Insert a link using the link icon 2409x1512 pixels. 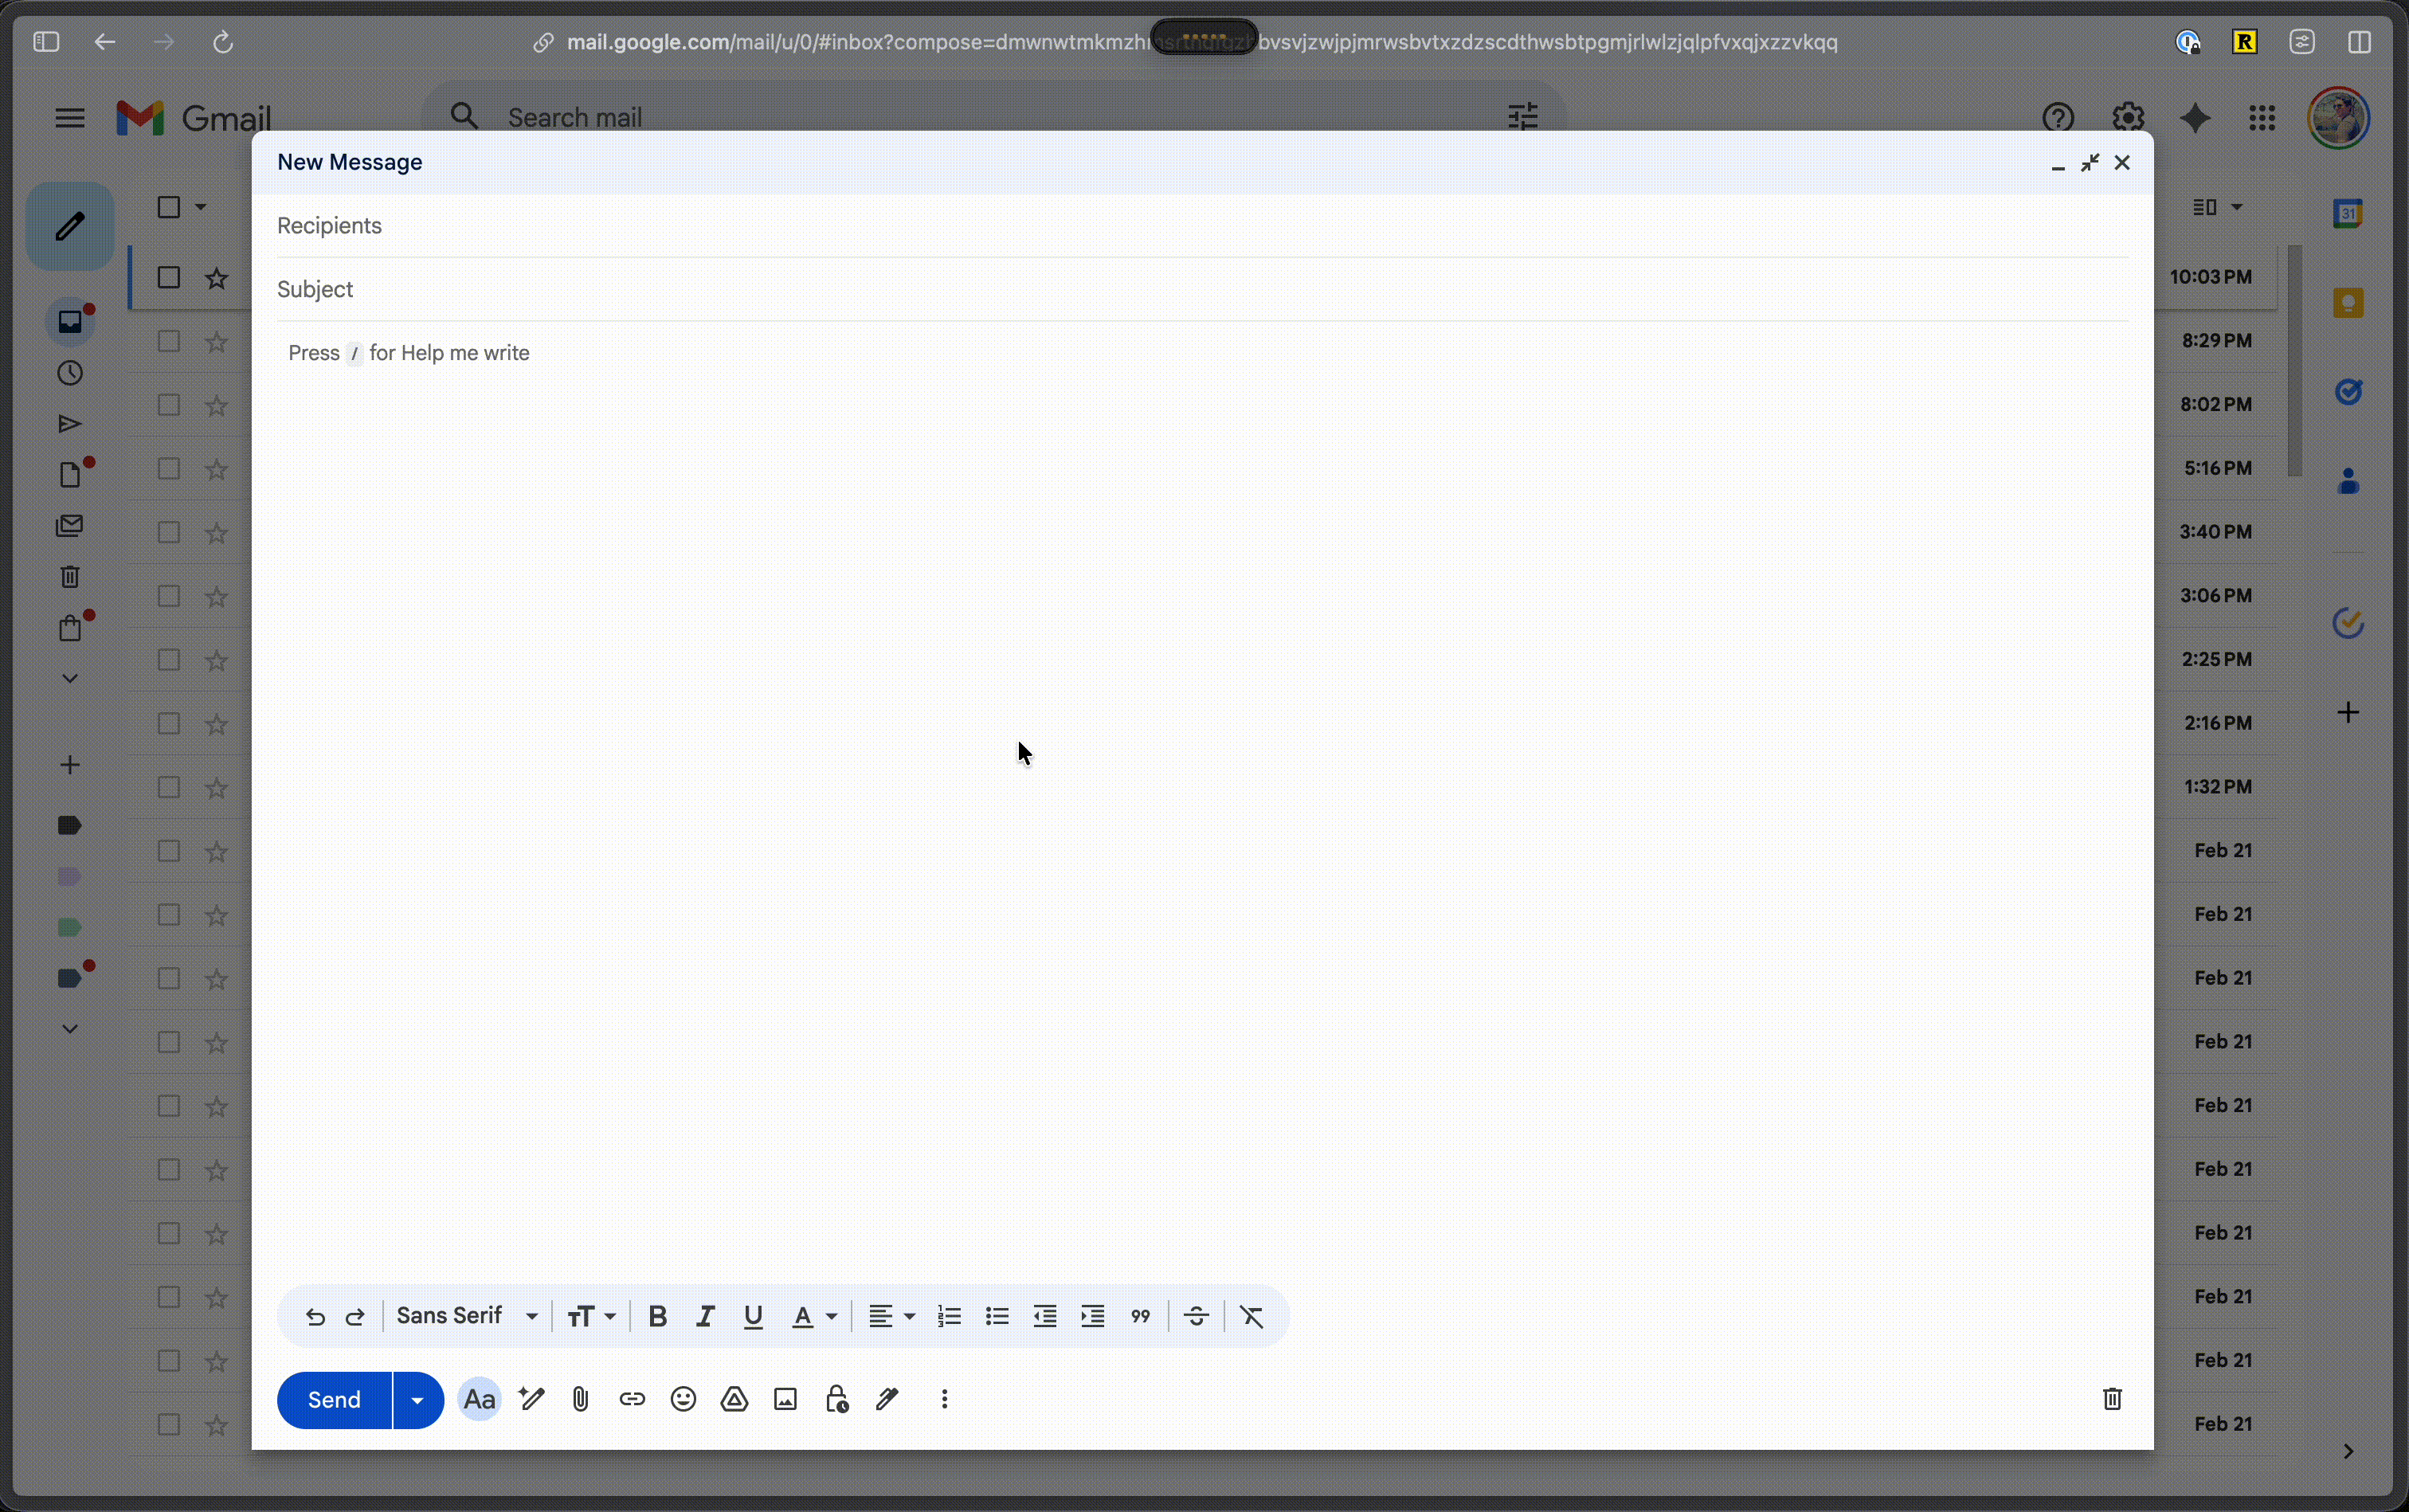coord(632,1399)
